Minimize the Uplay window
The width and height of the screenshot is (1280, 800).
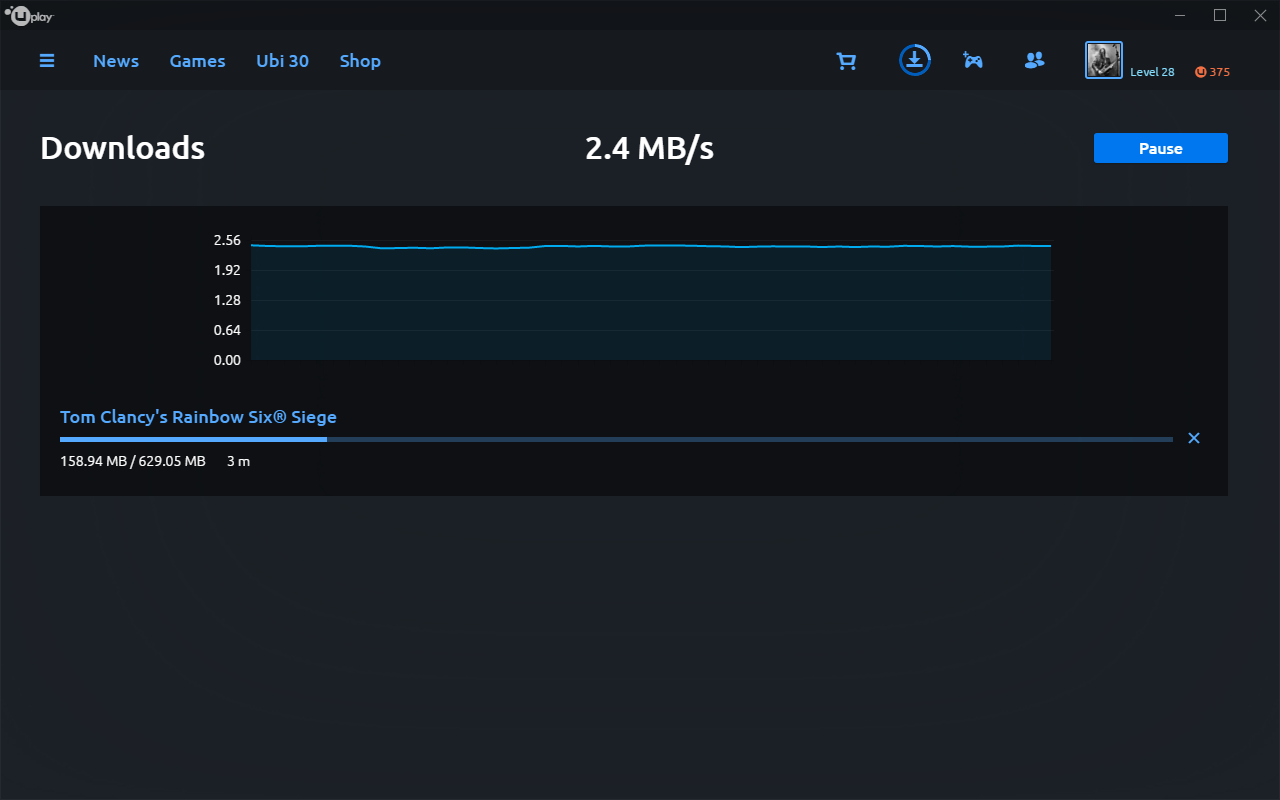1182,15
